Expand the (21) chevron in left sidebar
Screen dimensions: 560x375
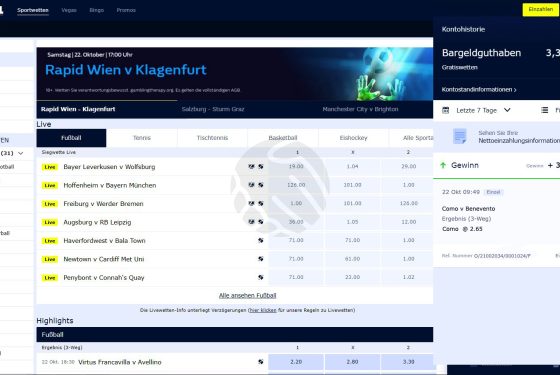pyautogui.click(x=21, y=153)
